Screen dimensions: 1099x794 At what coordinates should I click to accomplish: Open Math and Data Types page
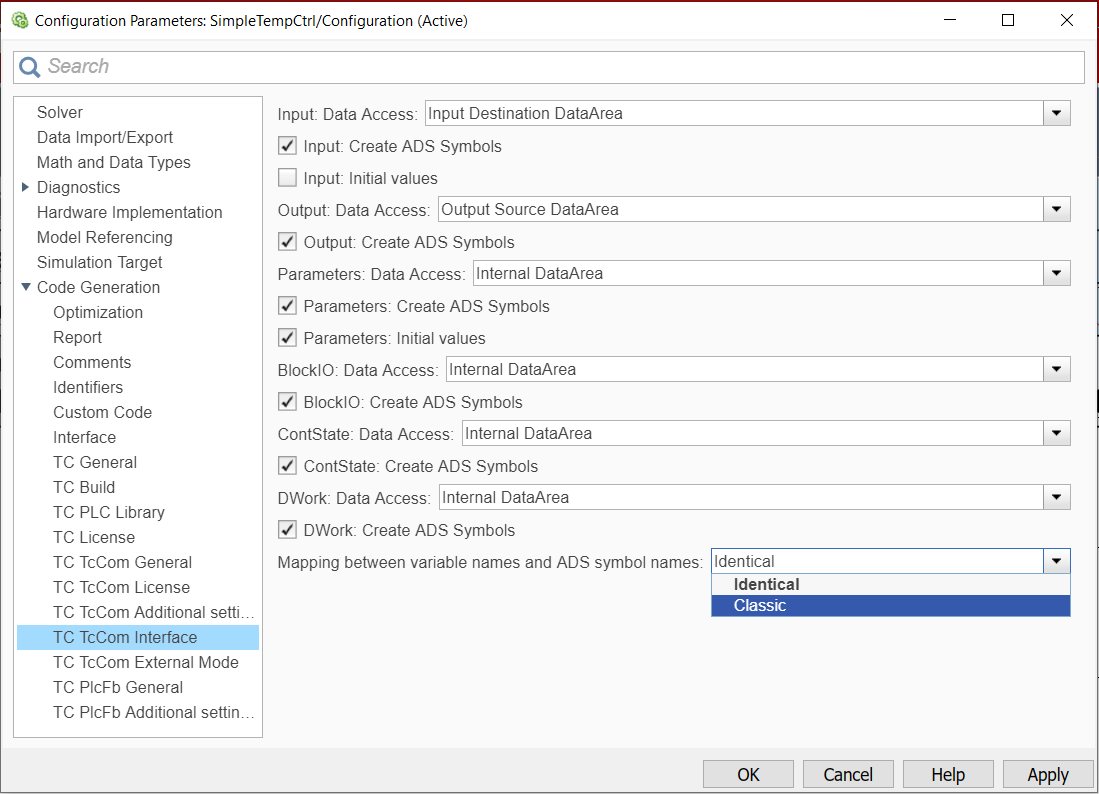[114, 163]
